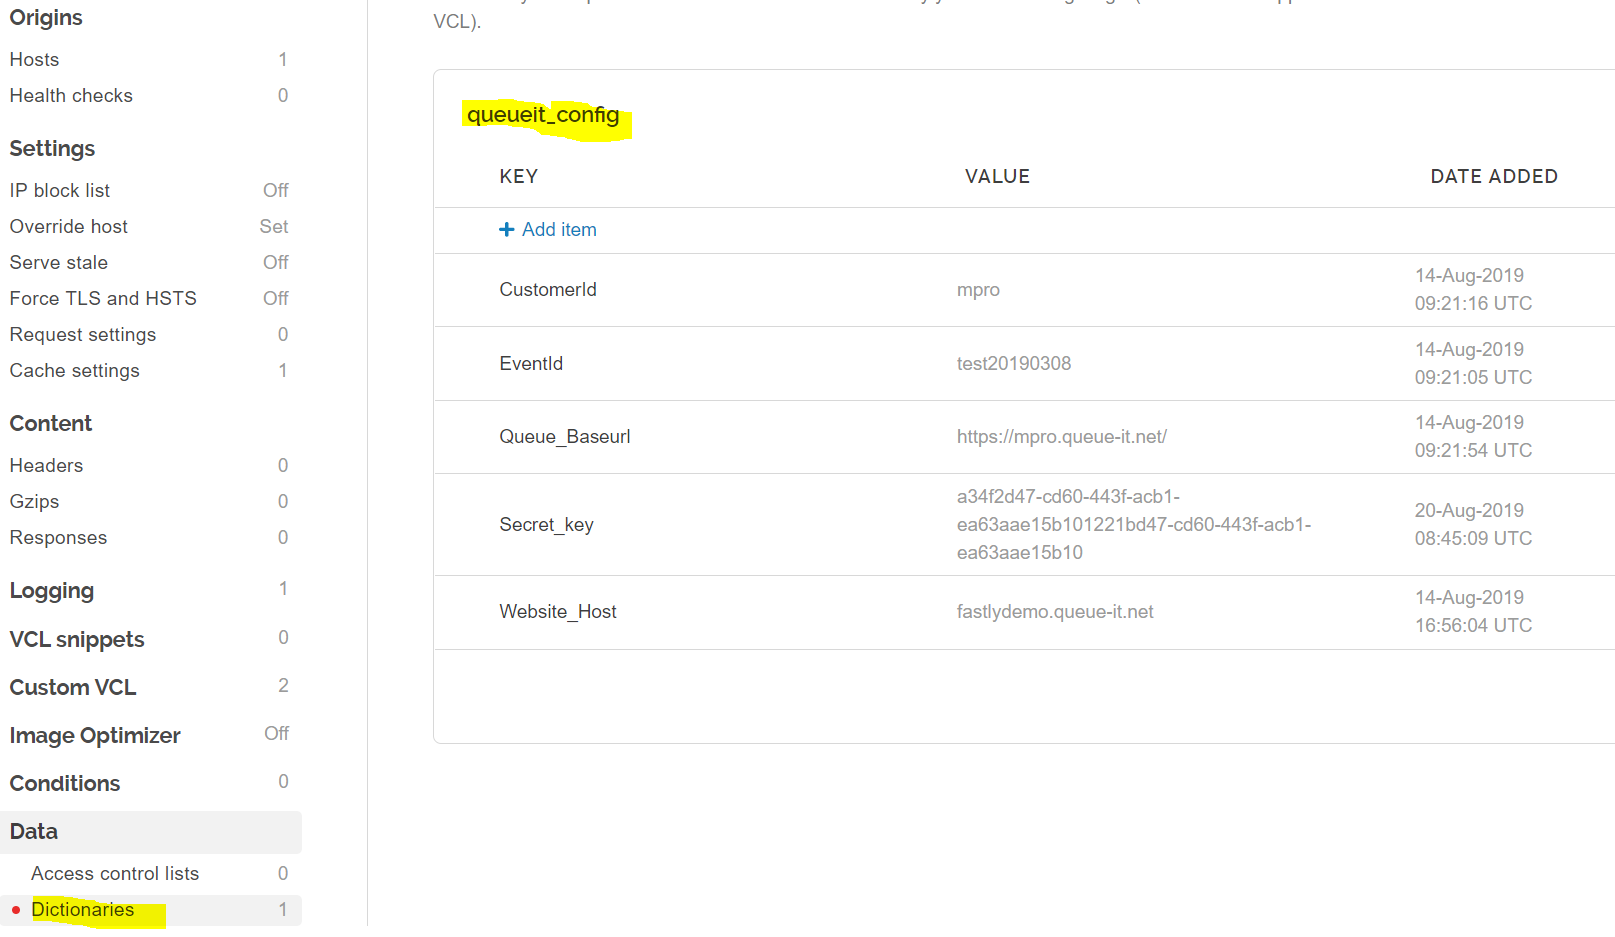Select the Hosts sidebar item

click(35, 60)
